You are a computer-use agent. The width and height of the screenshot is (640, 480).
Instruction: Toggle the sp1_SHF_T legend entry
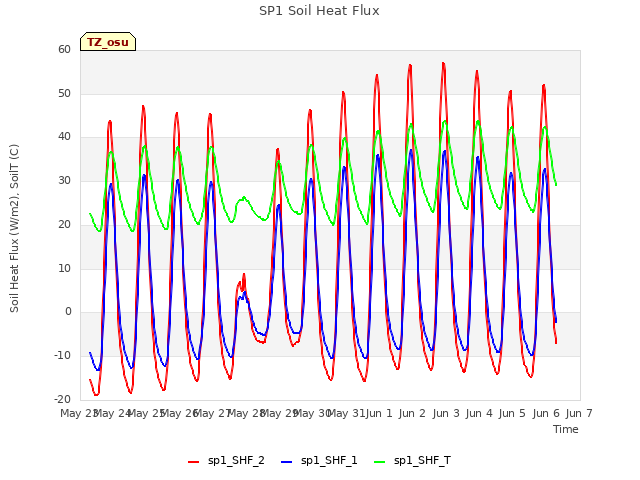(412, 460)
